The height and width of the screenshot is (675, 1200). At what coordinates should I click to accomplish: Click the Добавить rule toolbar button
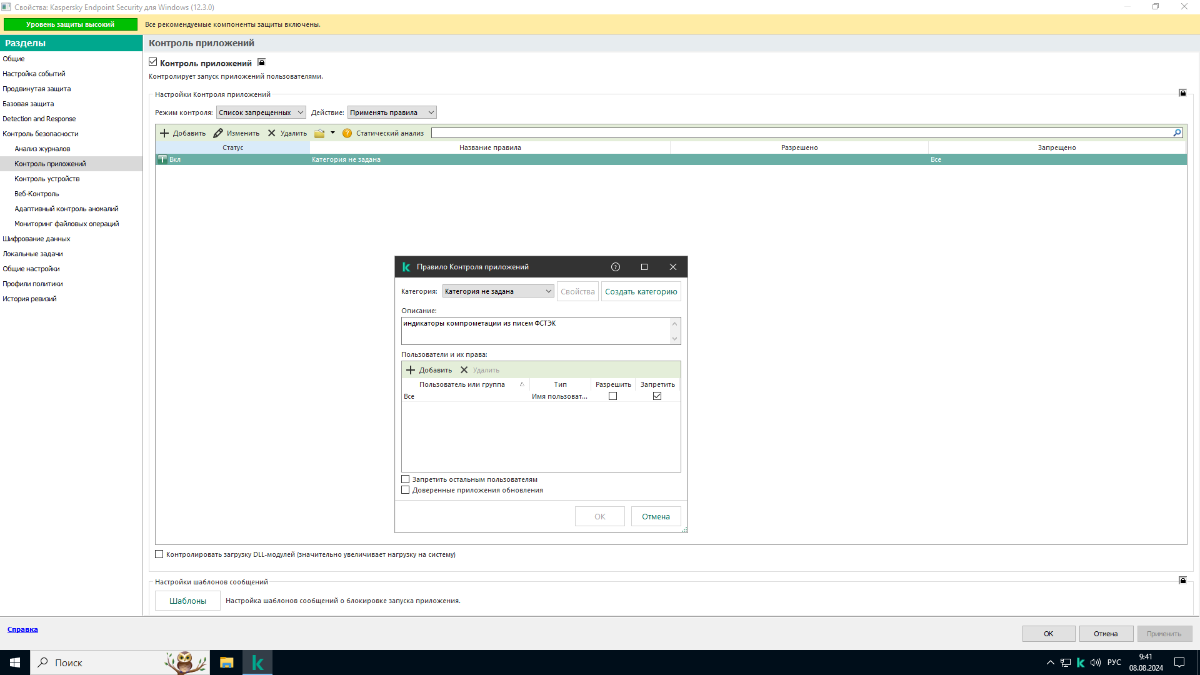point(183,133)
